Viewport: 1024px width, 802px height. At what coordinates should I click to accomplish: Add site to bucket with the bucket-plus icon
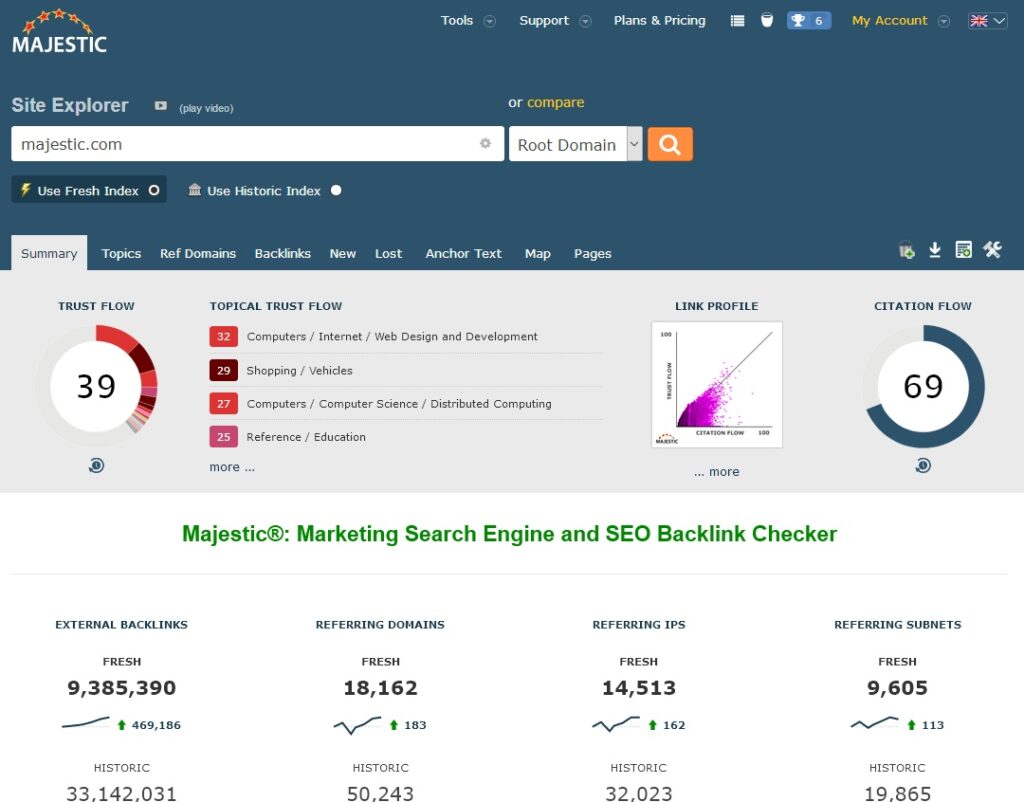(x=906, y=250)
